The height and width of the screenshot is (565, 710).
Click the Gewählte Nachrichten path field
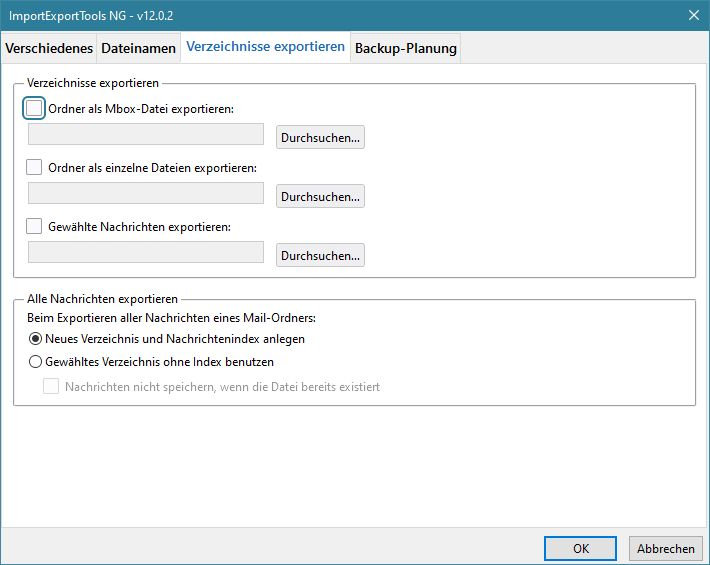[x=146, y=253]
